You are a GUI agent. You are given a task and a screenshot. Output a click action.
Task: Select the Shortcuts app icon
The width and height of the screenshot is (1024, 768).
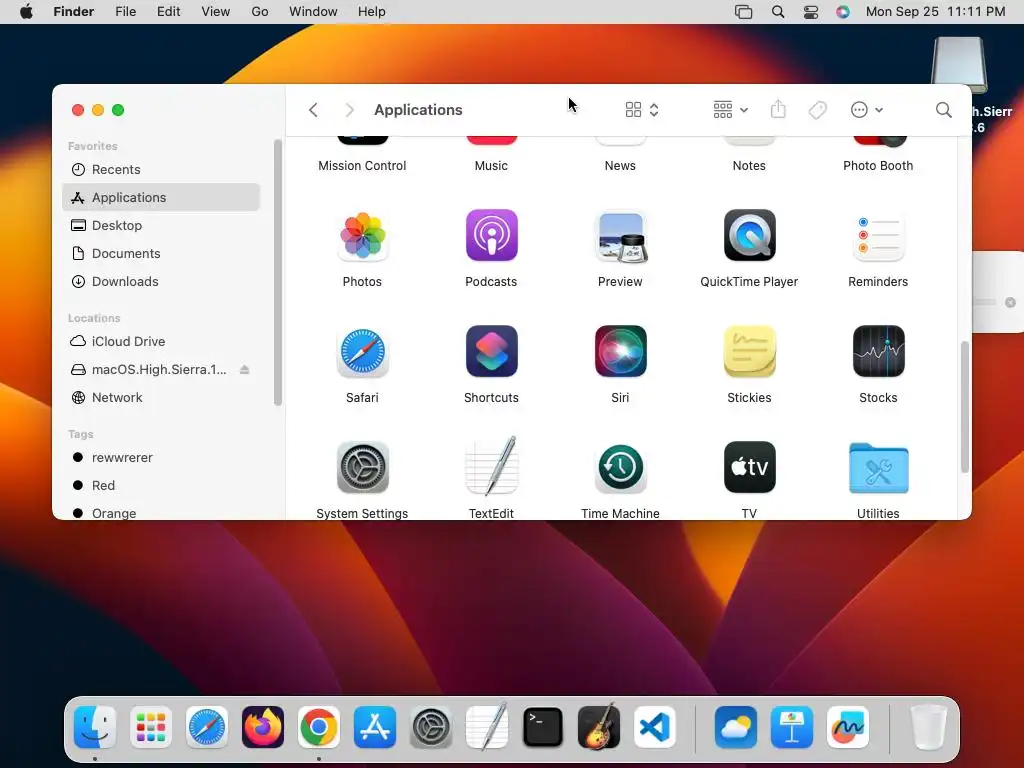(x=491, y=351)
